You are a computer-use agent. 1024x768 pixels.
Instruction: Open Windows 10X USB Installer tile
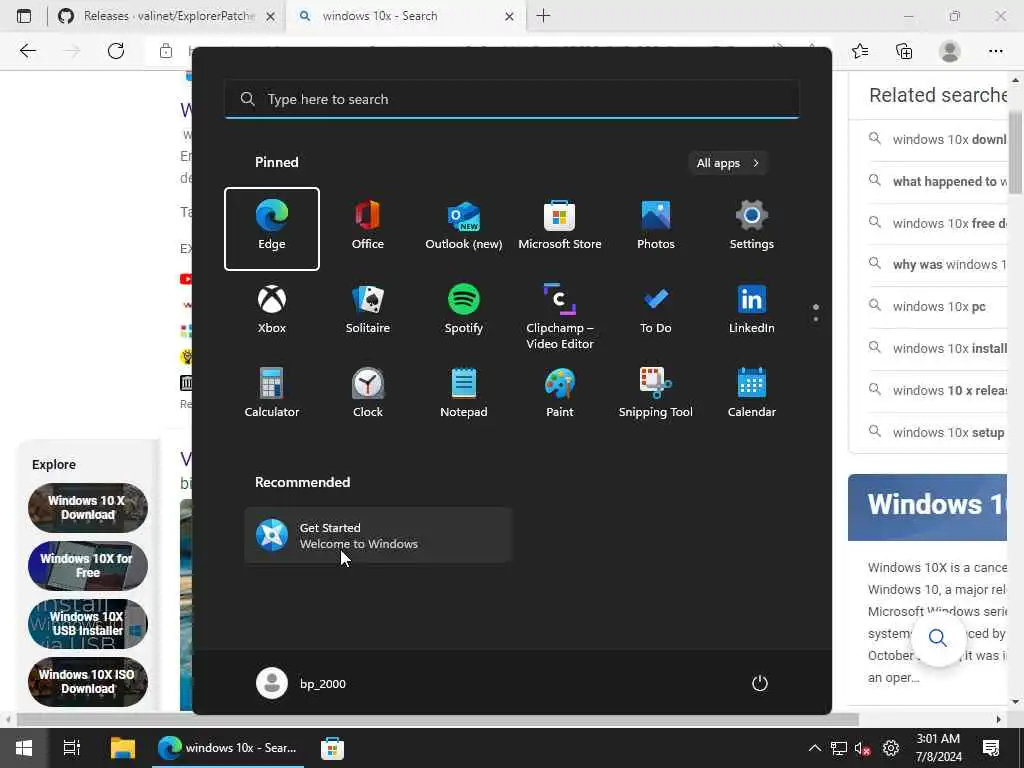click(x=88, y=624)
